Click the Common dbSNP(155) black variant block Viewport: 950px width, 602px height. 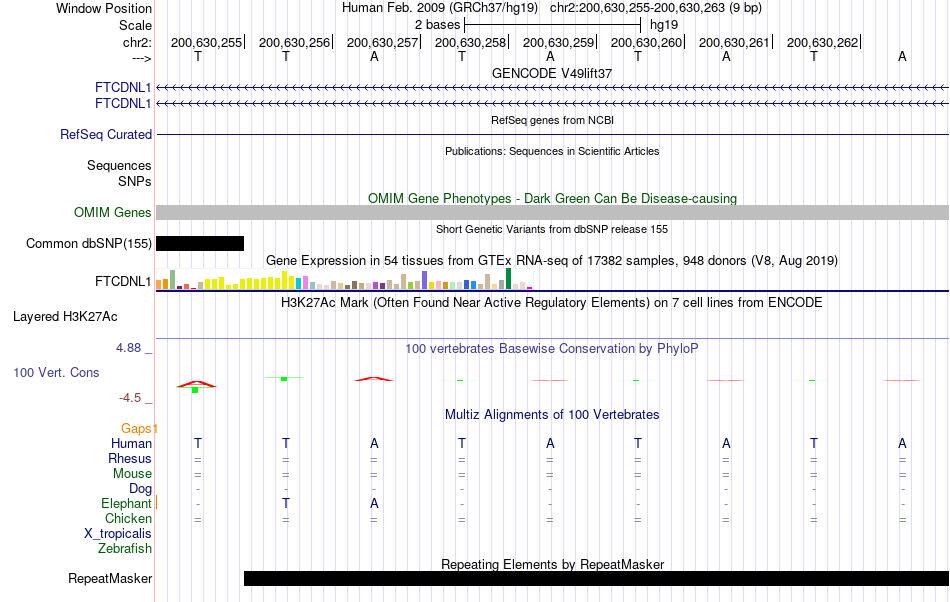[x=200, y=243]
